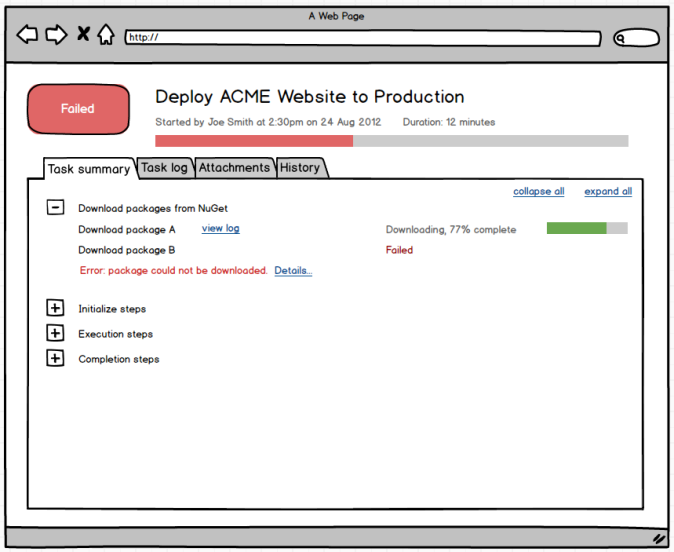Expand the Completion steps section
The height and width of the screenshot is (552, 674).
click(x=56, y=359)
